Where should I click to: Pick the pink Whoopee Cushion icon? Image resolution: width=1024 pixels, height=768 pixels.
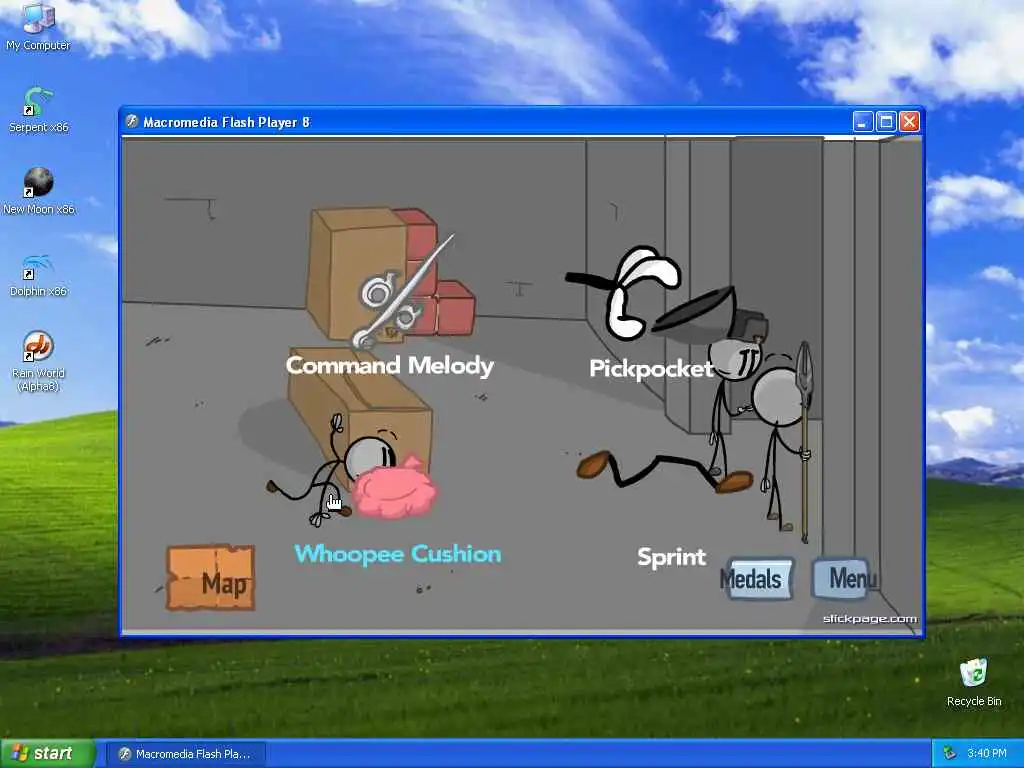pos(393,487)
